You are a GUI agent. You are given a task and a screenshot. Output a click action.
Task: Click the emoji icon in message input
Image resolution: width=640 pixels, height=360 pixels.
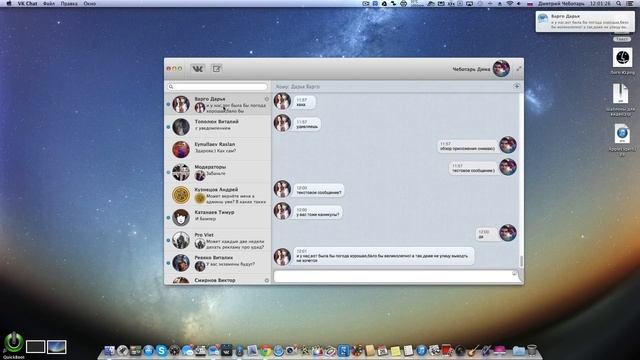click(x=514, y=274)
